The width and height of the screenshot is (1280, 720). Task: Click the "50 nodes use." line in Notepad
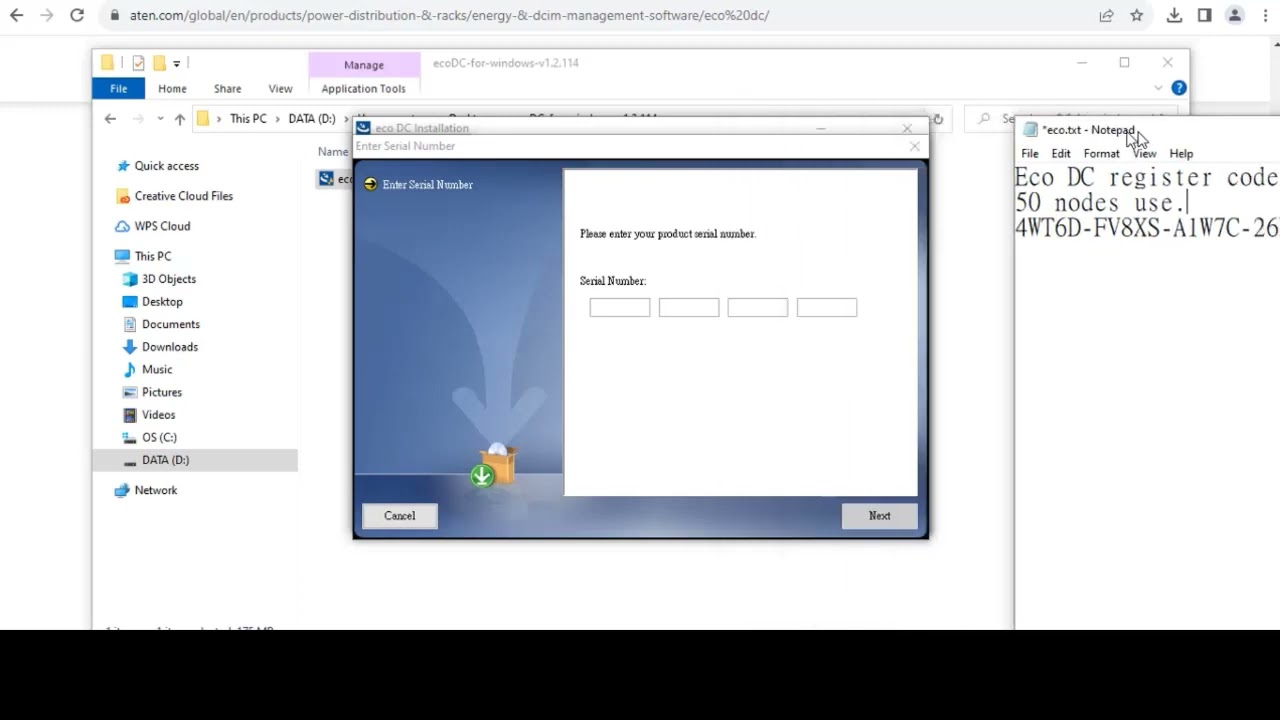pos(1101,203)
